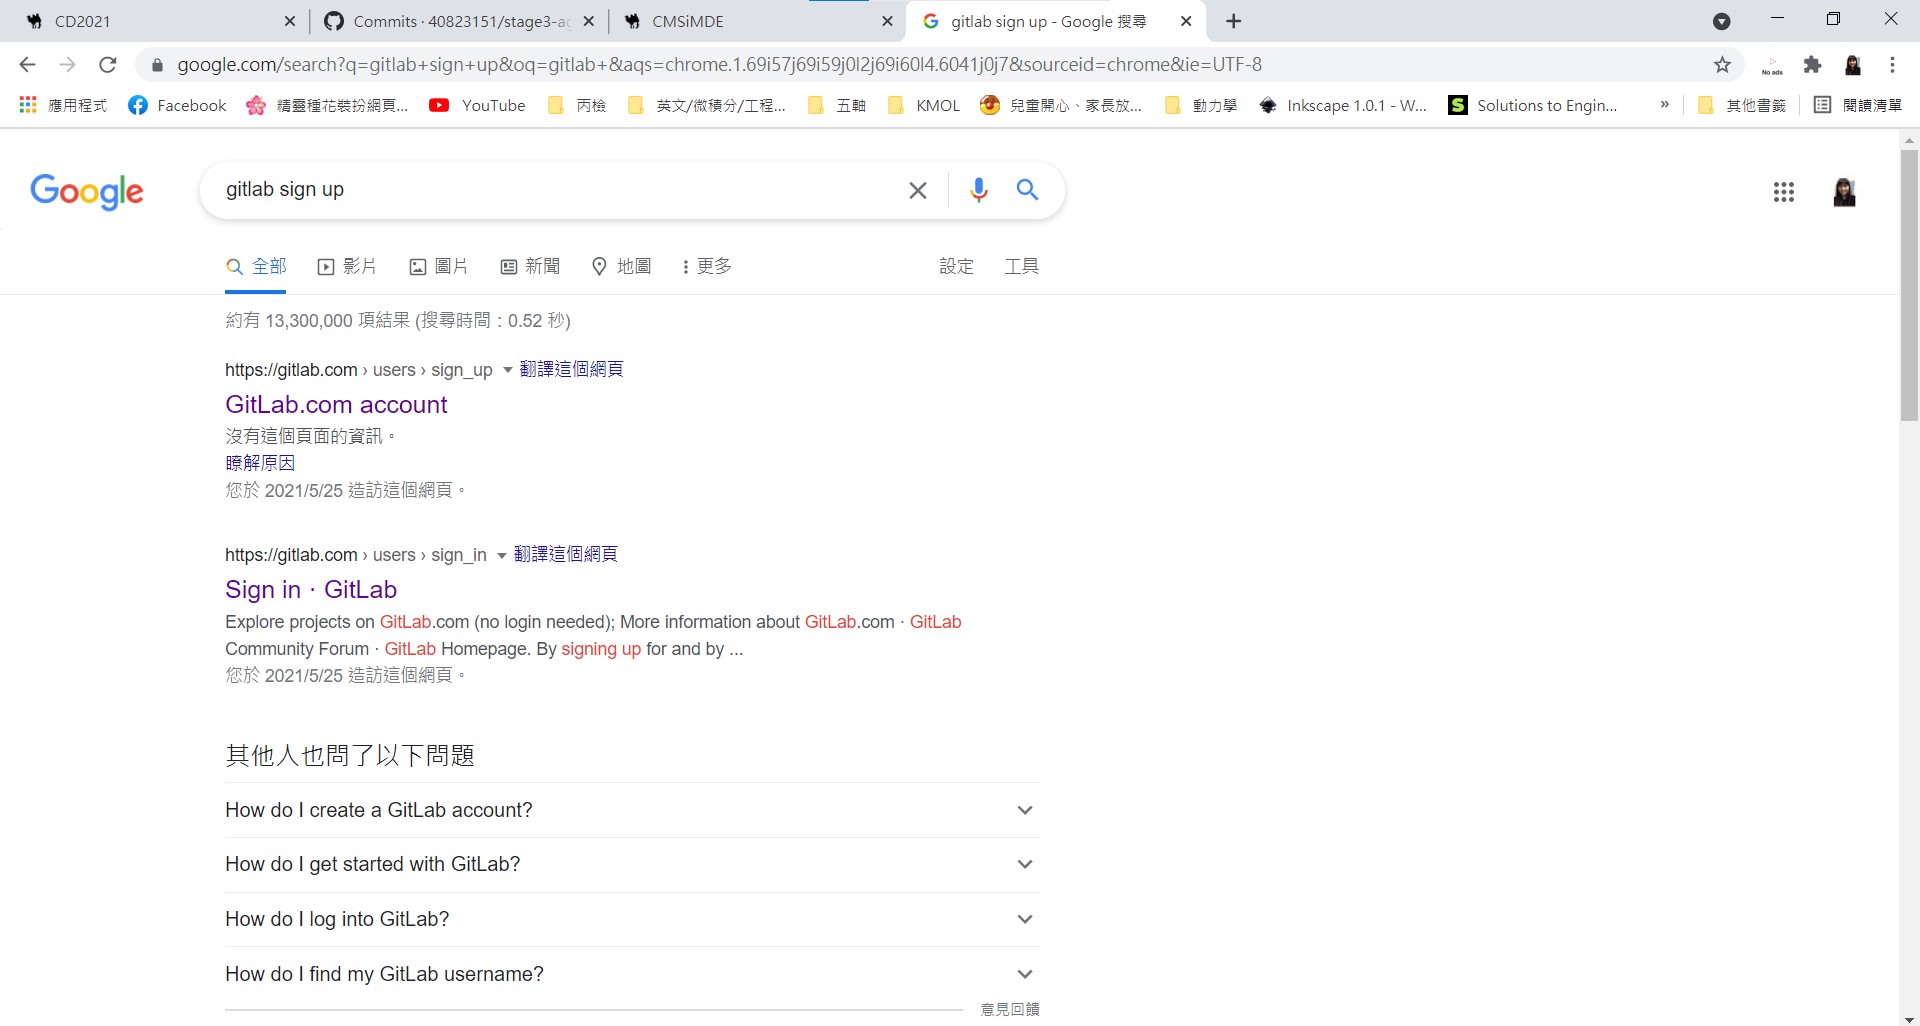The height and width of the screenshot is (1026, 1920).
Task: Open the Facebook bookmark
Action: pyautogui.click(x=177, y=105)
